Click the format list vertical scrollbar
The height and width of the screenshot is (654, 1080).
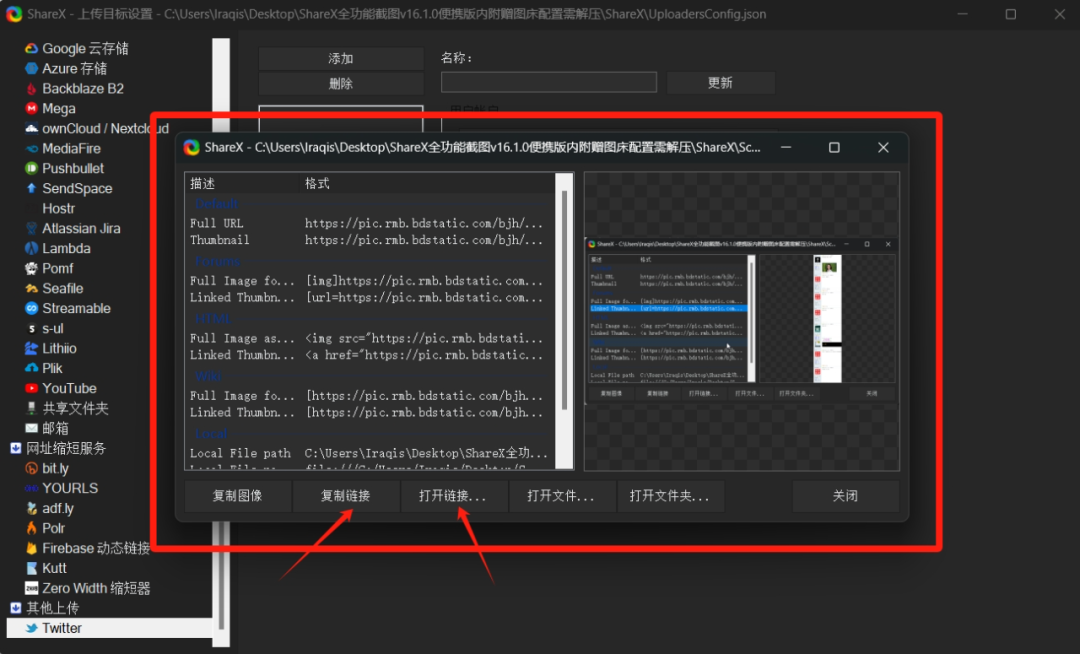point(564,300)
